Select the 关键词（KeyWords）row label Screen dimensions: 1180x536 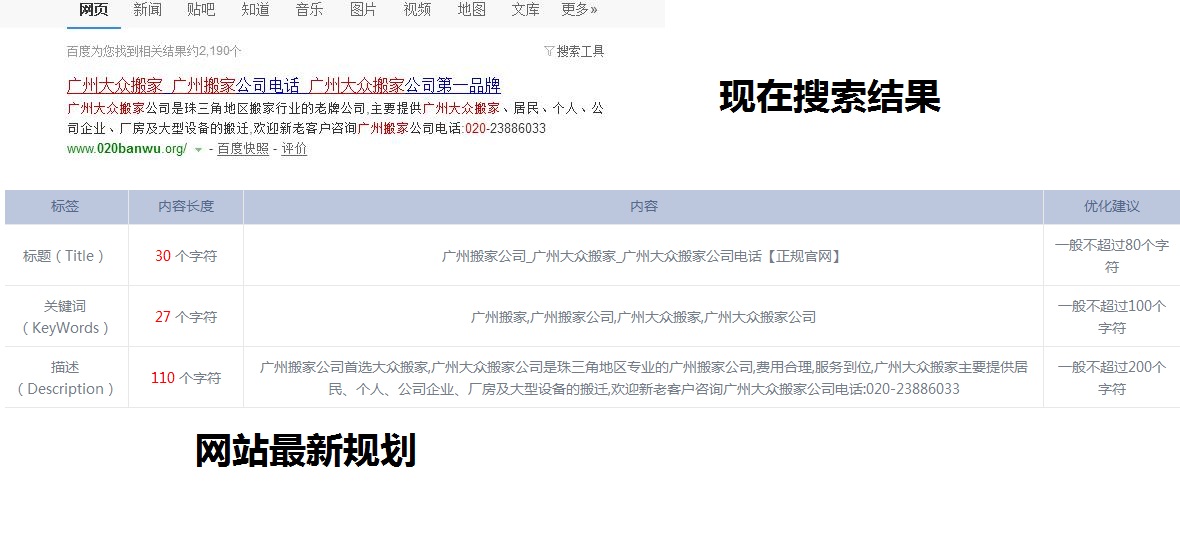pyautogui.click(x=65, y=317)
